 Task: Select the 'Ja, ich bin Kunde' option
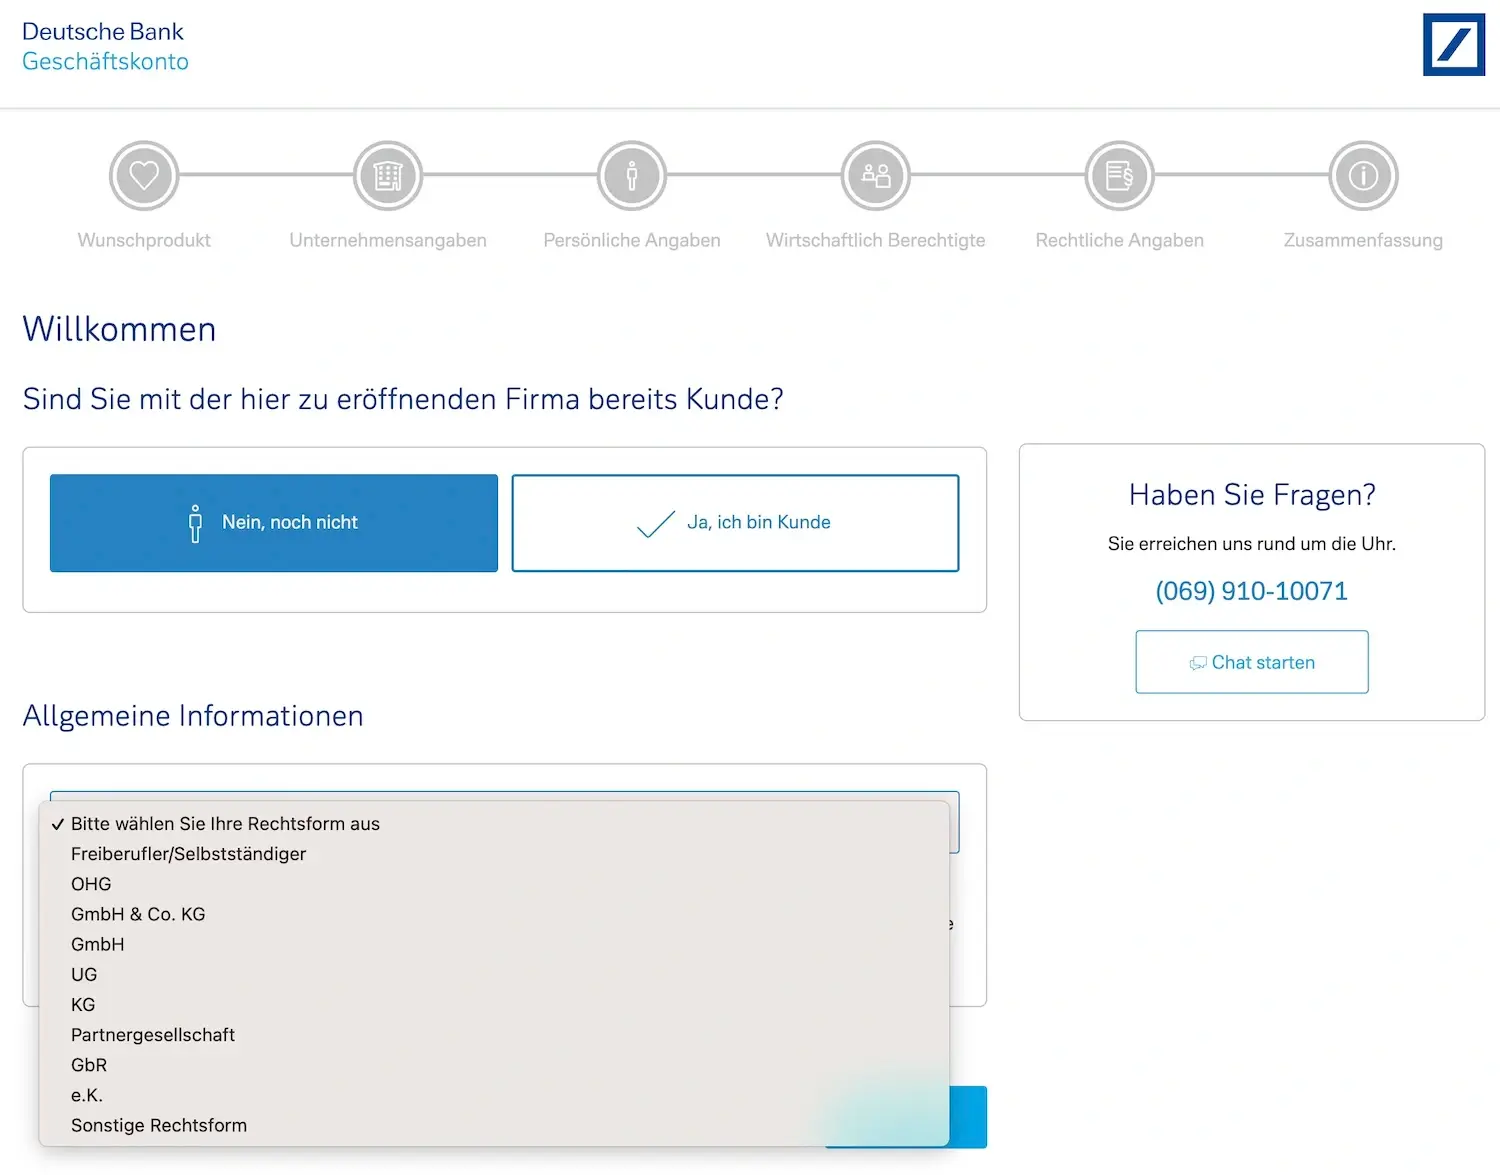tap(735, 523)
